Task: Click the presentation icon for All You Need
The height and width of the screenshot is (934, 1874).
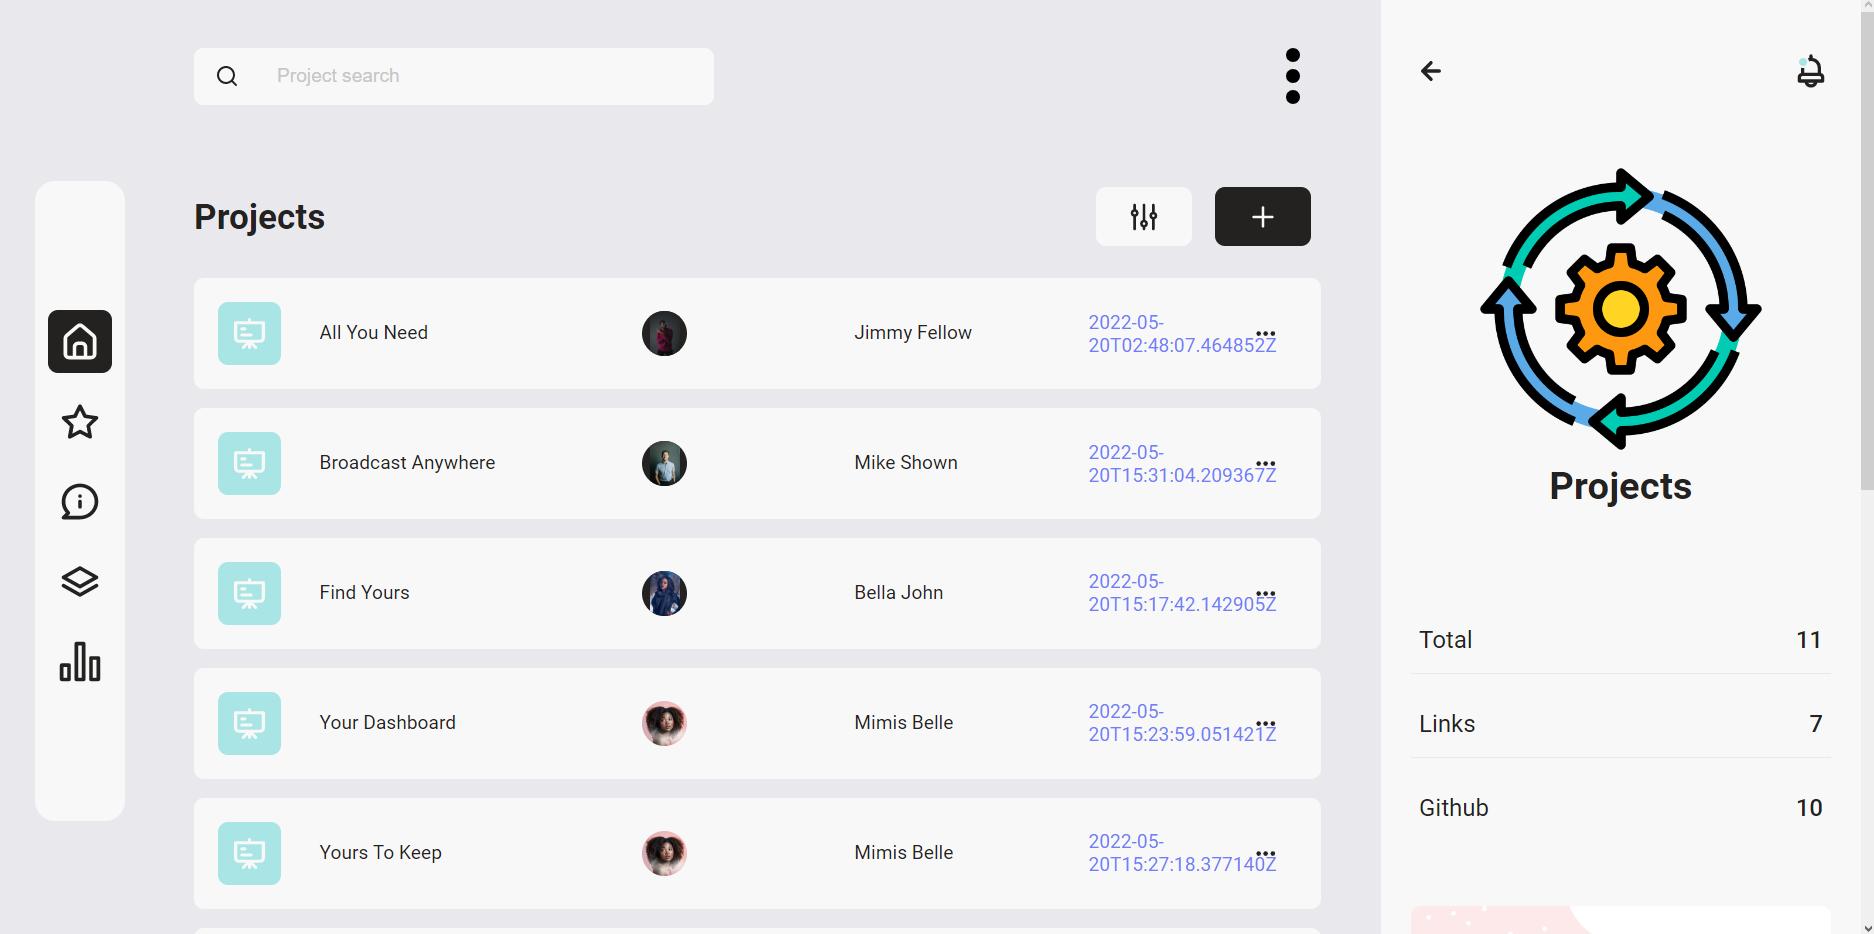Action: 249,333
